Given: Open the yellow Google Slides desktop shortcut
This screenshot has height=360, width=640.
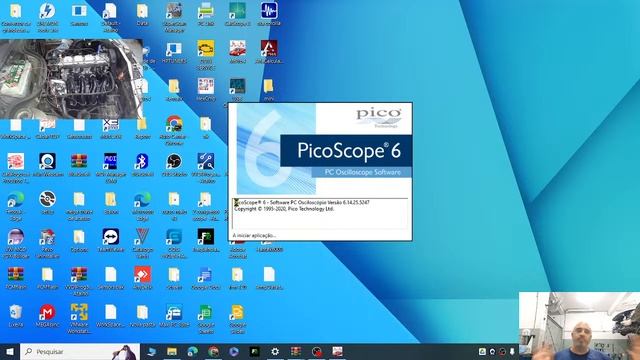Looking at the screenshot, I should coord(237,312).
